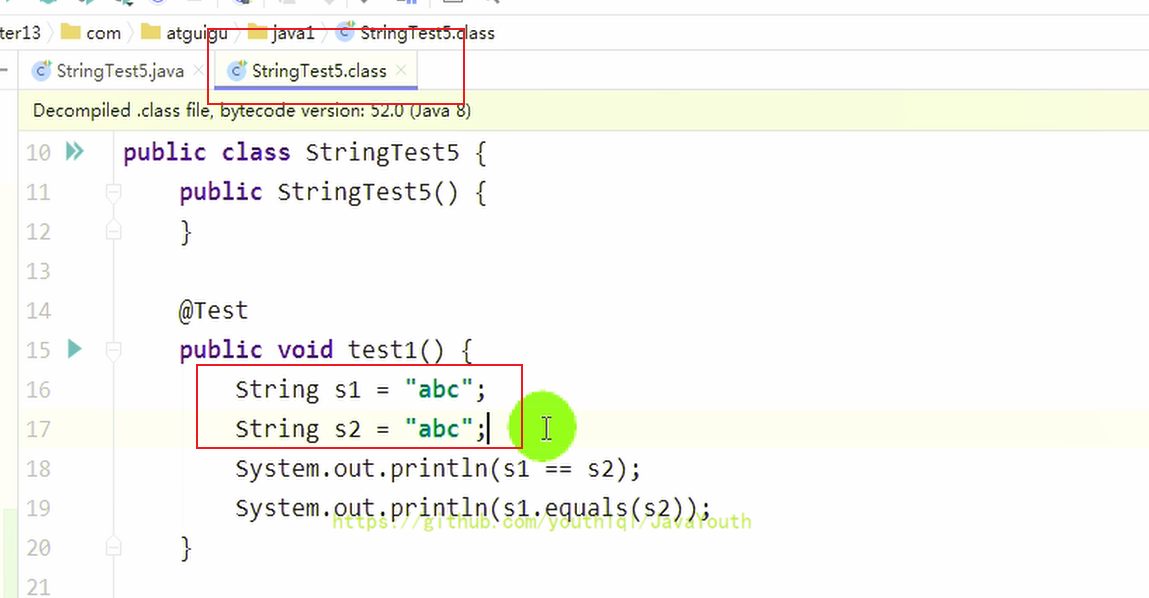Viewport: 1149px width, 598px height.
Task: Click class keyword on line 10
Action: (x=256, y=152)
